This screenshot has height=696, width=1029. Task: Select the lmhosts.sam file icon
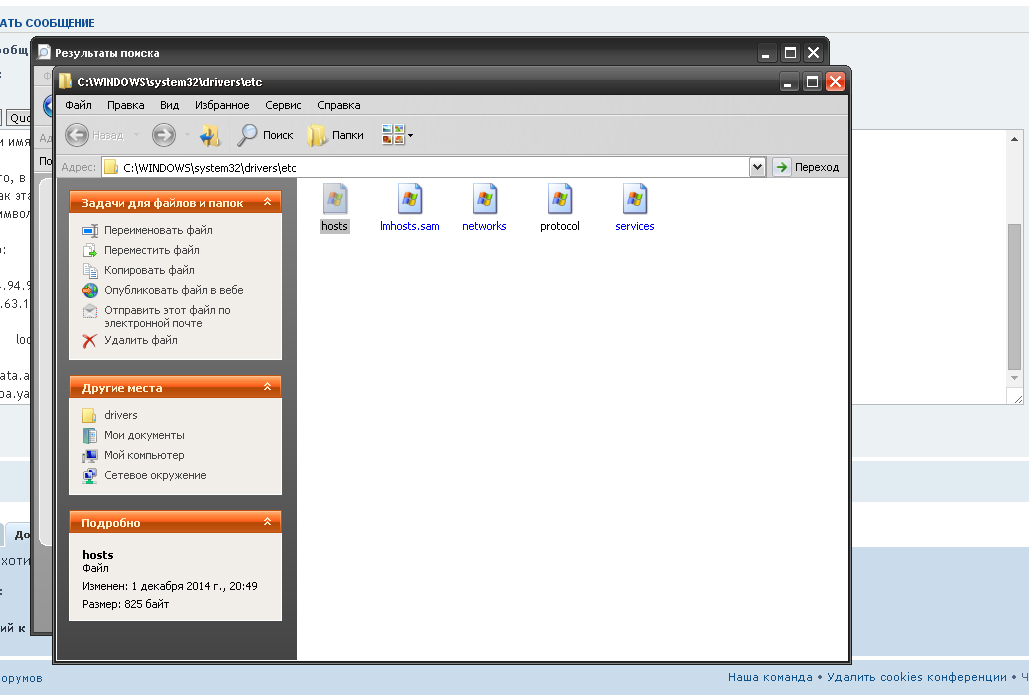click(x=409, y=200)
